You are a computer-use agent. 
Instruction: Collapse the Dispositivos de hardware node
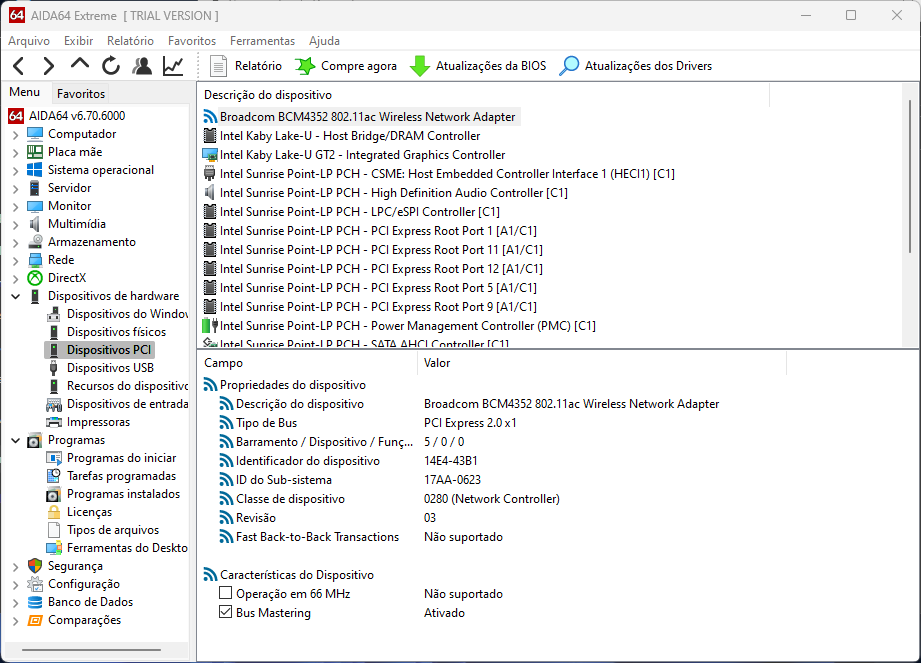15,297
